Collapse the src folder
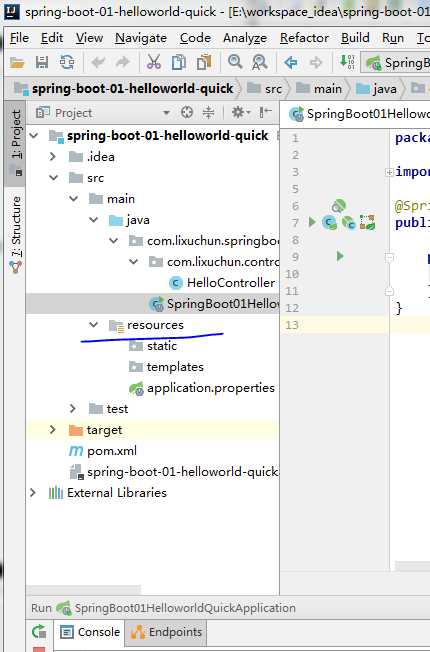 (53, 178)
